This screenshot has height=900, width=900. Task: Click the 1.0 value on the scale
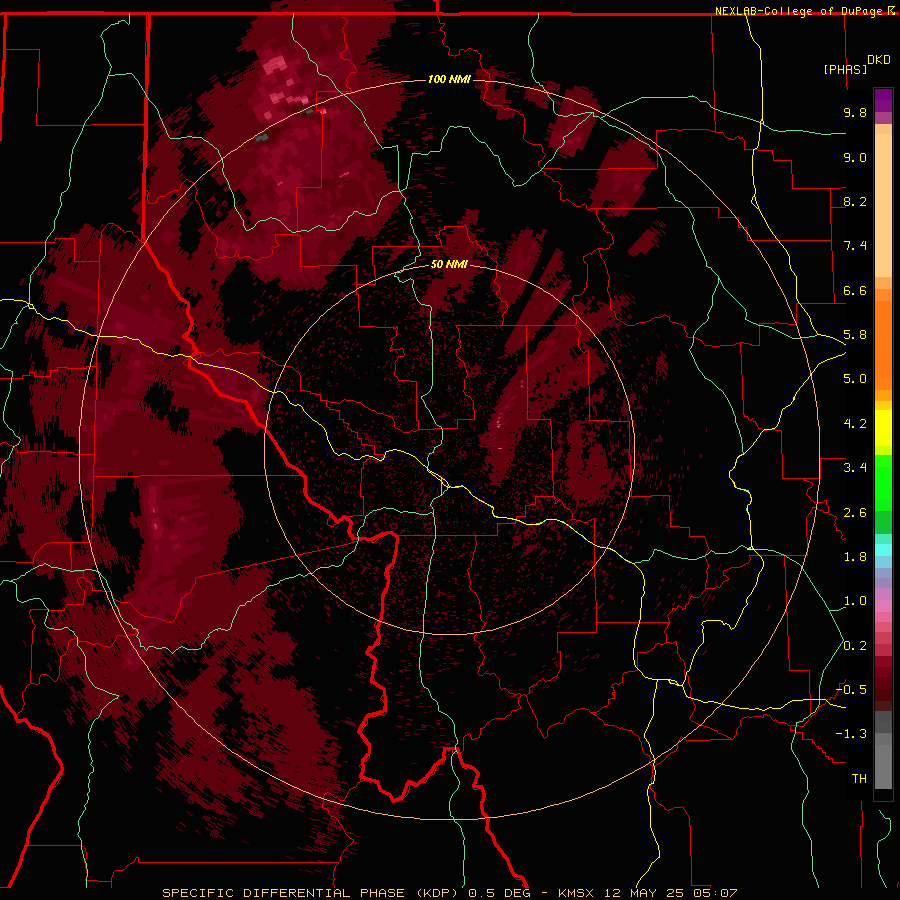point(855,601)
